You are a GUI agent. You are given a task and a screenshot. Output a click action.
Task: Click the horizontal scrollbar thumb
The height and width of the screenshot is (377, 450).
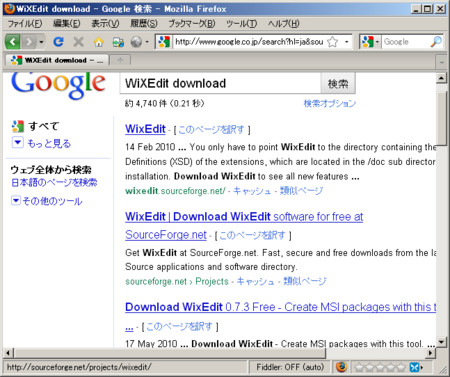pos(170,353)
